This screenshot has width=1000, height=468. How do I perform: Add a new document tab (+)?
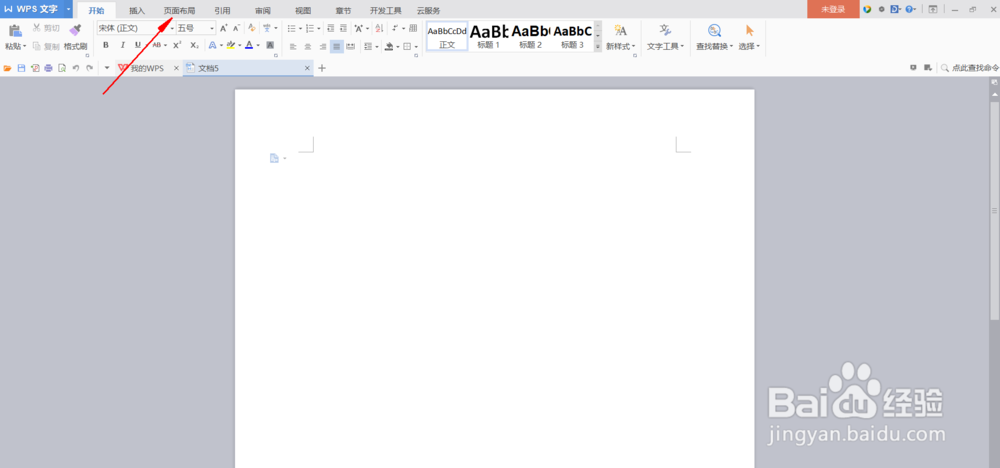tap(322, 68)
